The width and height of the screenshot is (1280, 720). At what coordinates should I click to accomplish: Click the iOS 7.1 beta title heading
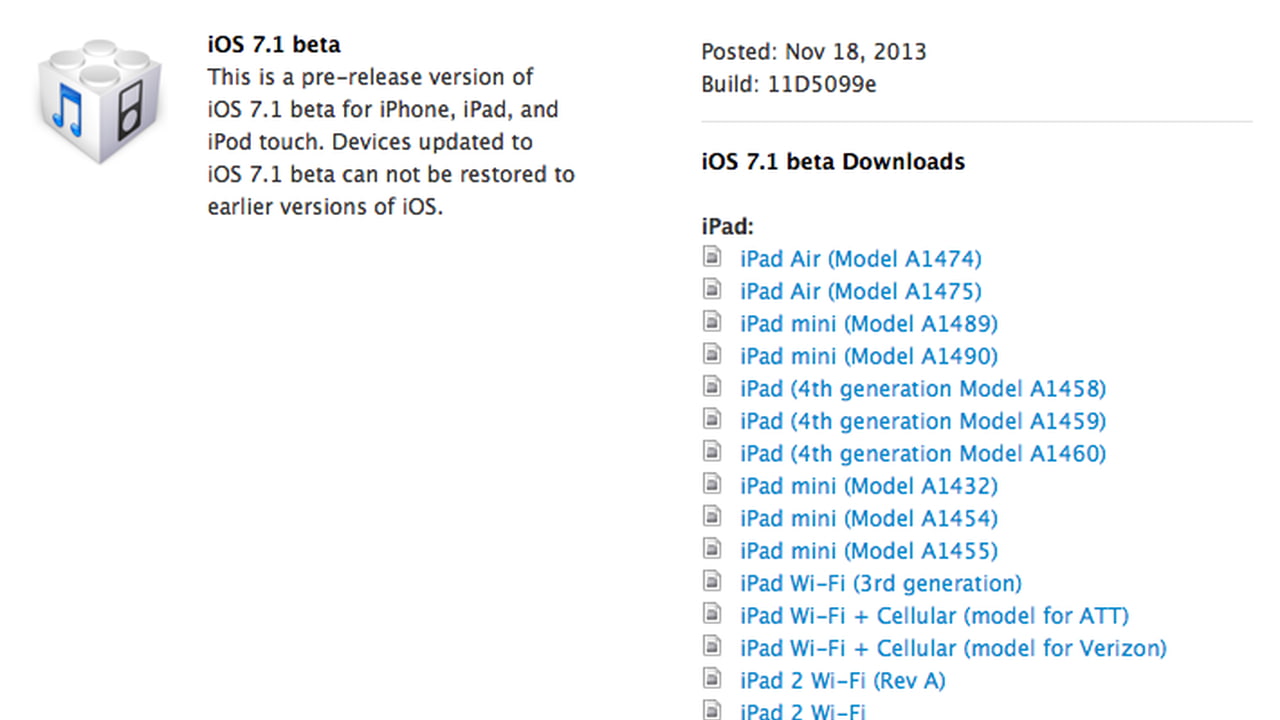[274, 45]
